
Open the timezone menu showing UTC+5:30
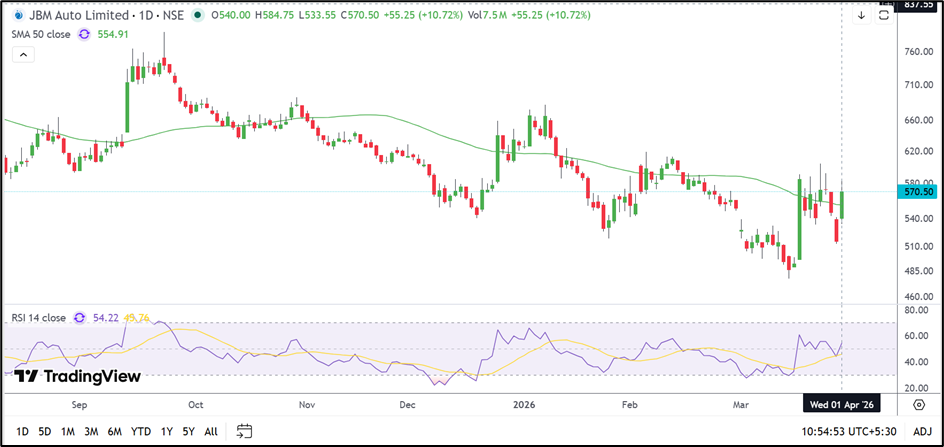849,431
